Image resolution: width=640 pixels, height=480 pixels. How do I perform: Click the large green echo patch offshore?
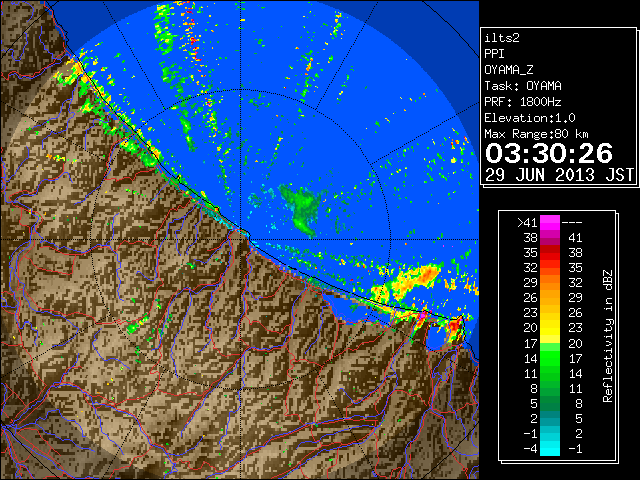(303, 210)
